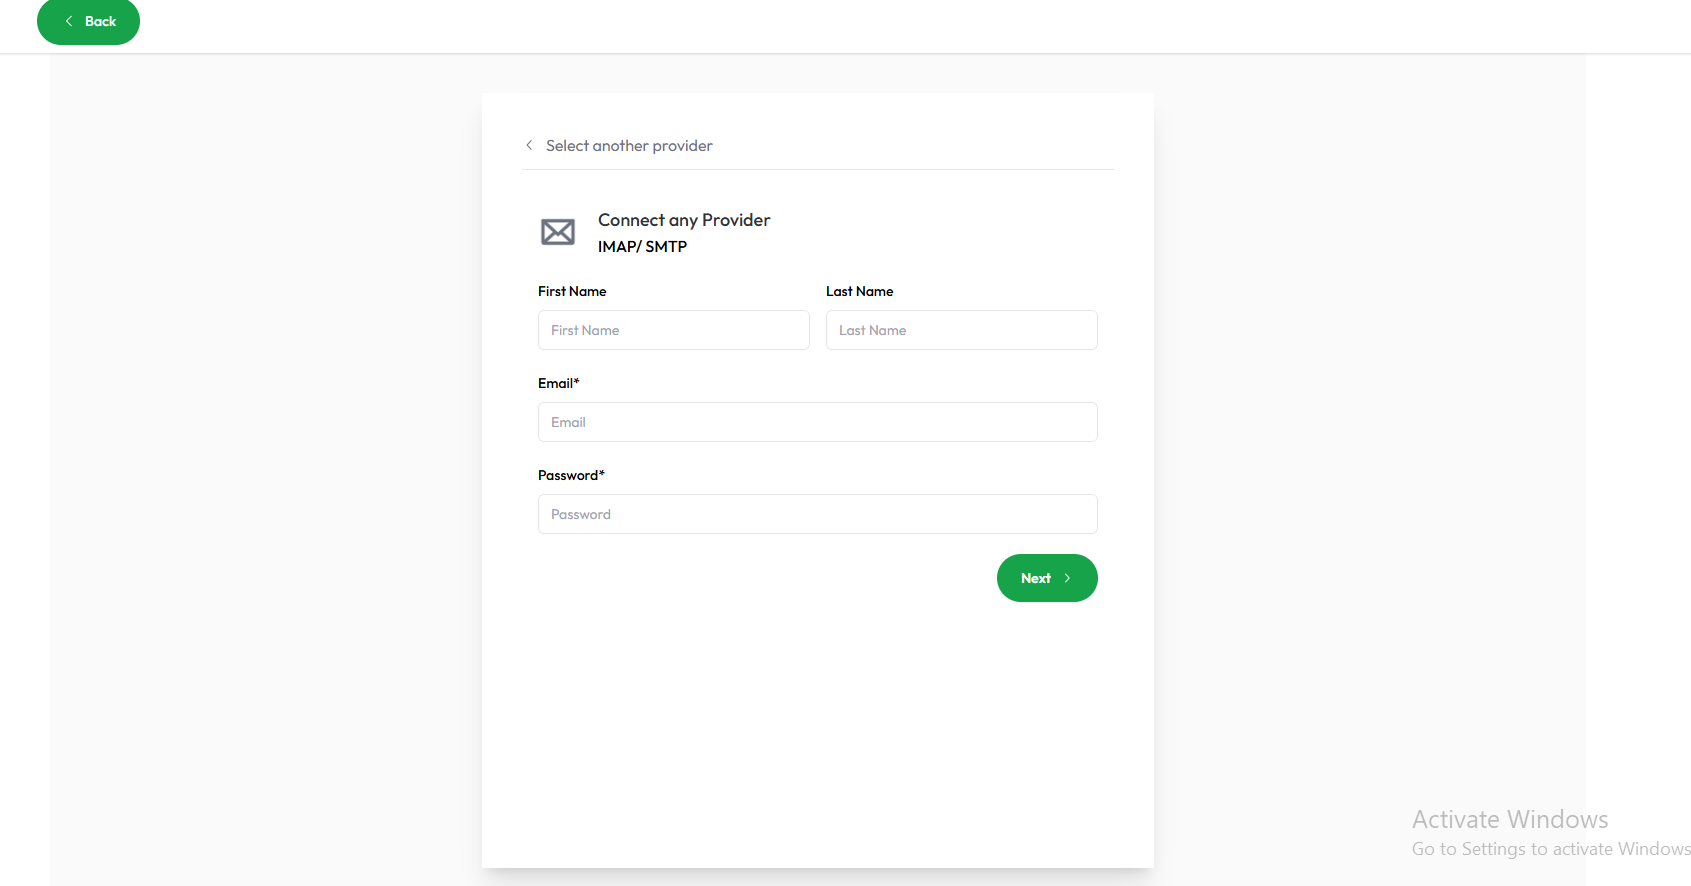This screenshot has height=886, width=1691.
Task: Click the chevron beside Select another provider
Action: 529,145
